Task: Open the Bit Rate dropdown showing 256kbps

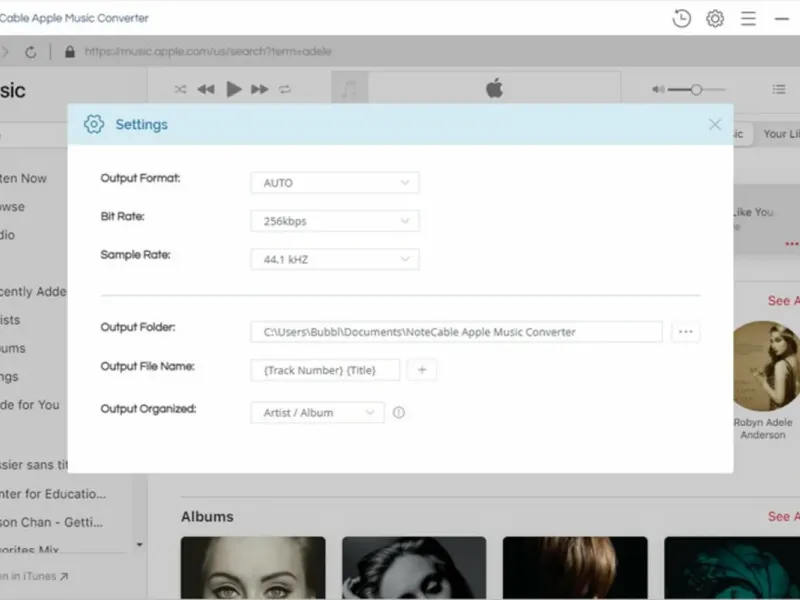Action: [335, 221]
